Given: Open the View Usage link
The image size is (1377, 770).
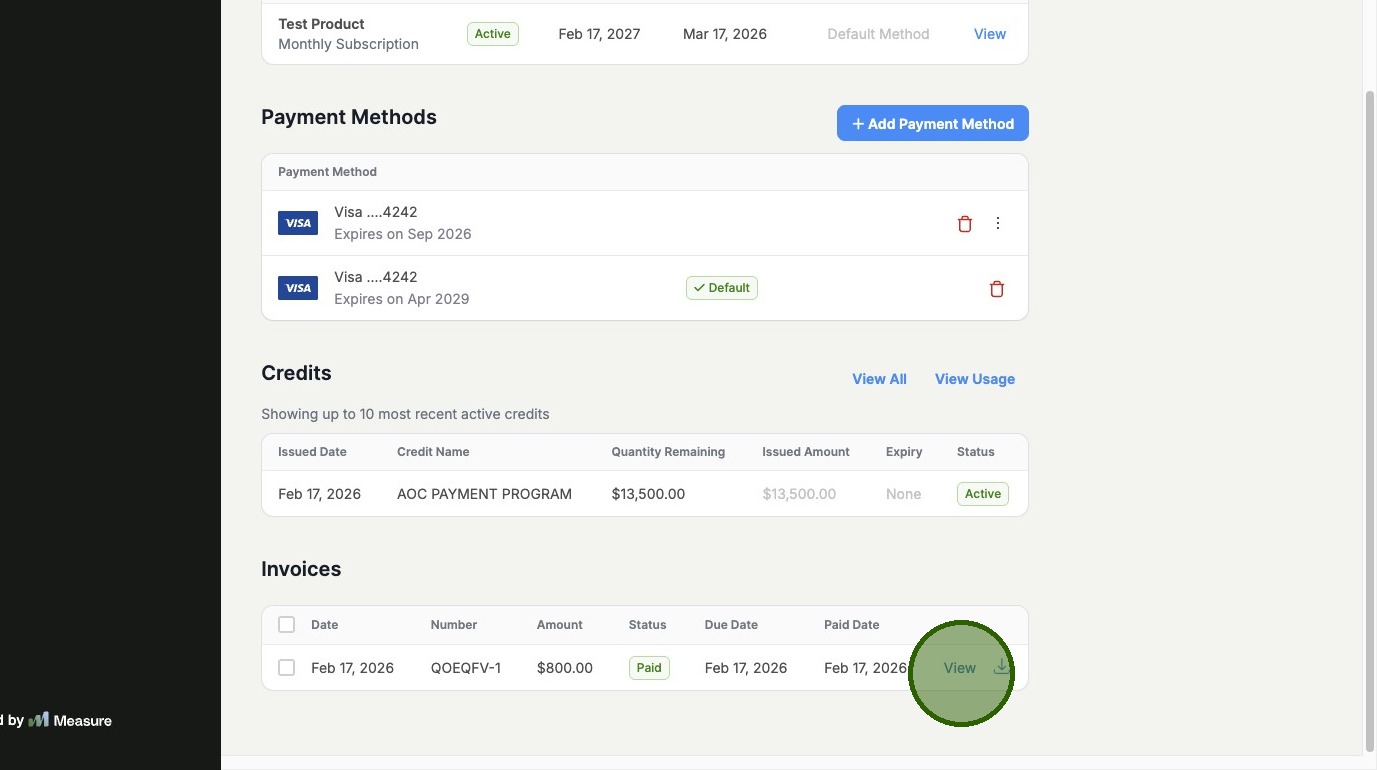Looking at the screenshot, I should [974, 379].
